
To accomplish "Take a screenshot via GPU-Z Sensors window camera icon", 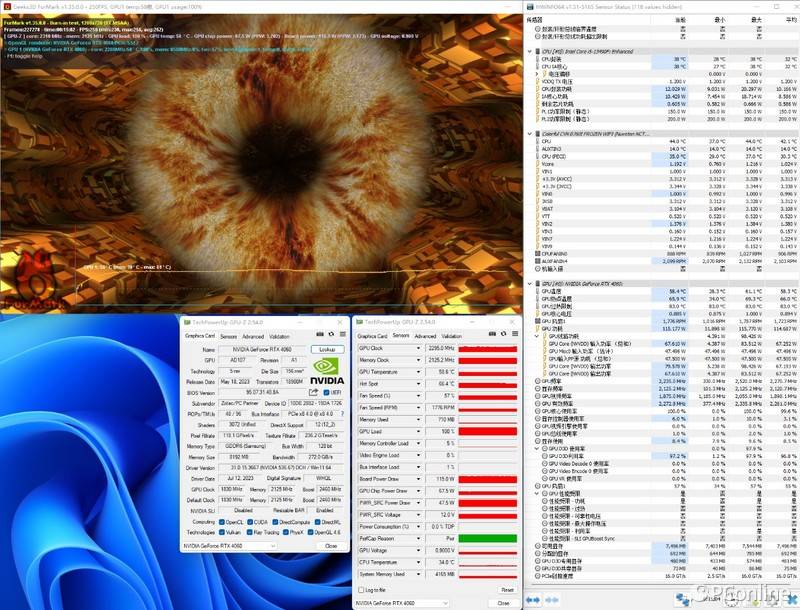I will [x=492, y=334].
